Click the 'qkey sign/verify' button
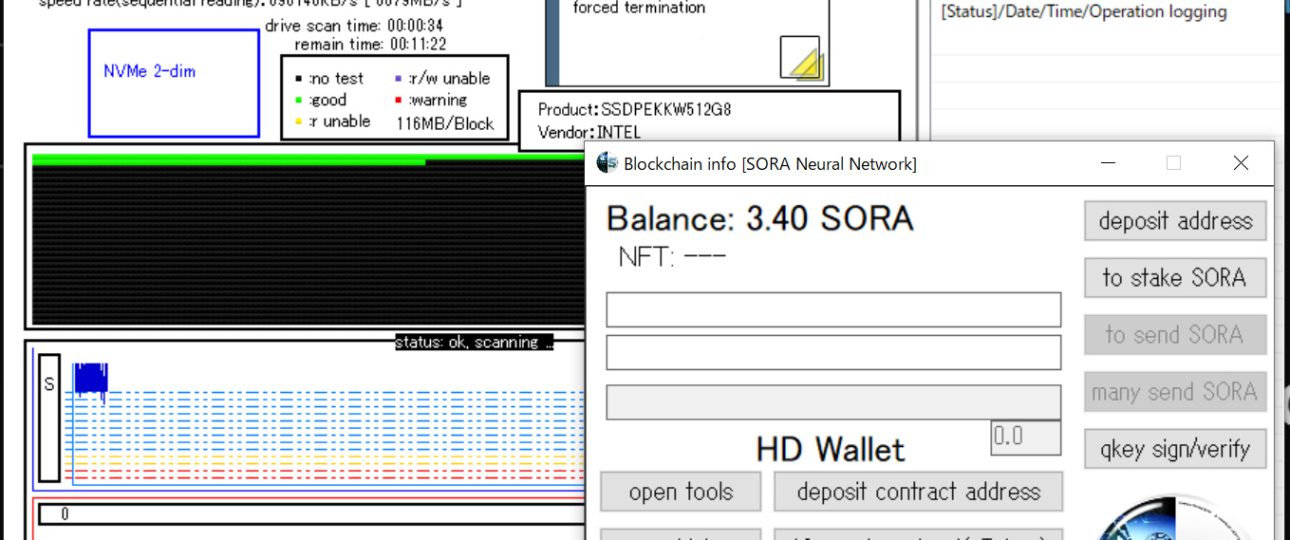Image resolution: width=1290 pixels, height=540 pixels. pyautogui.click(x=1175, y=449)
